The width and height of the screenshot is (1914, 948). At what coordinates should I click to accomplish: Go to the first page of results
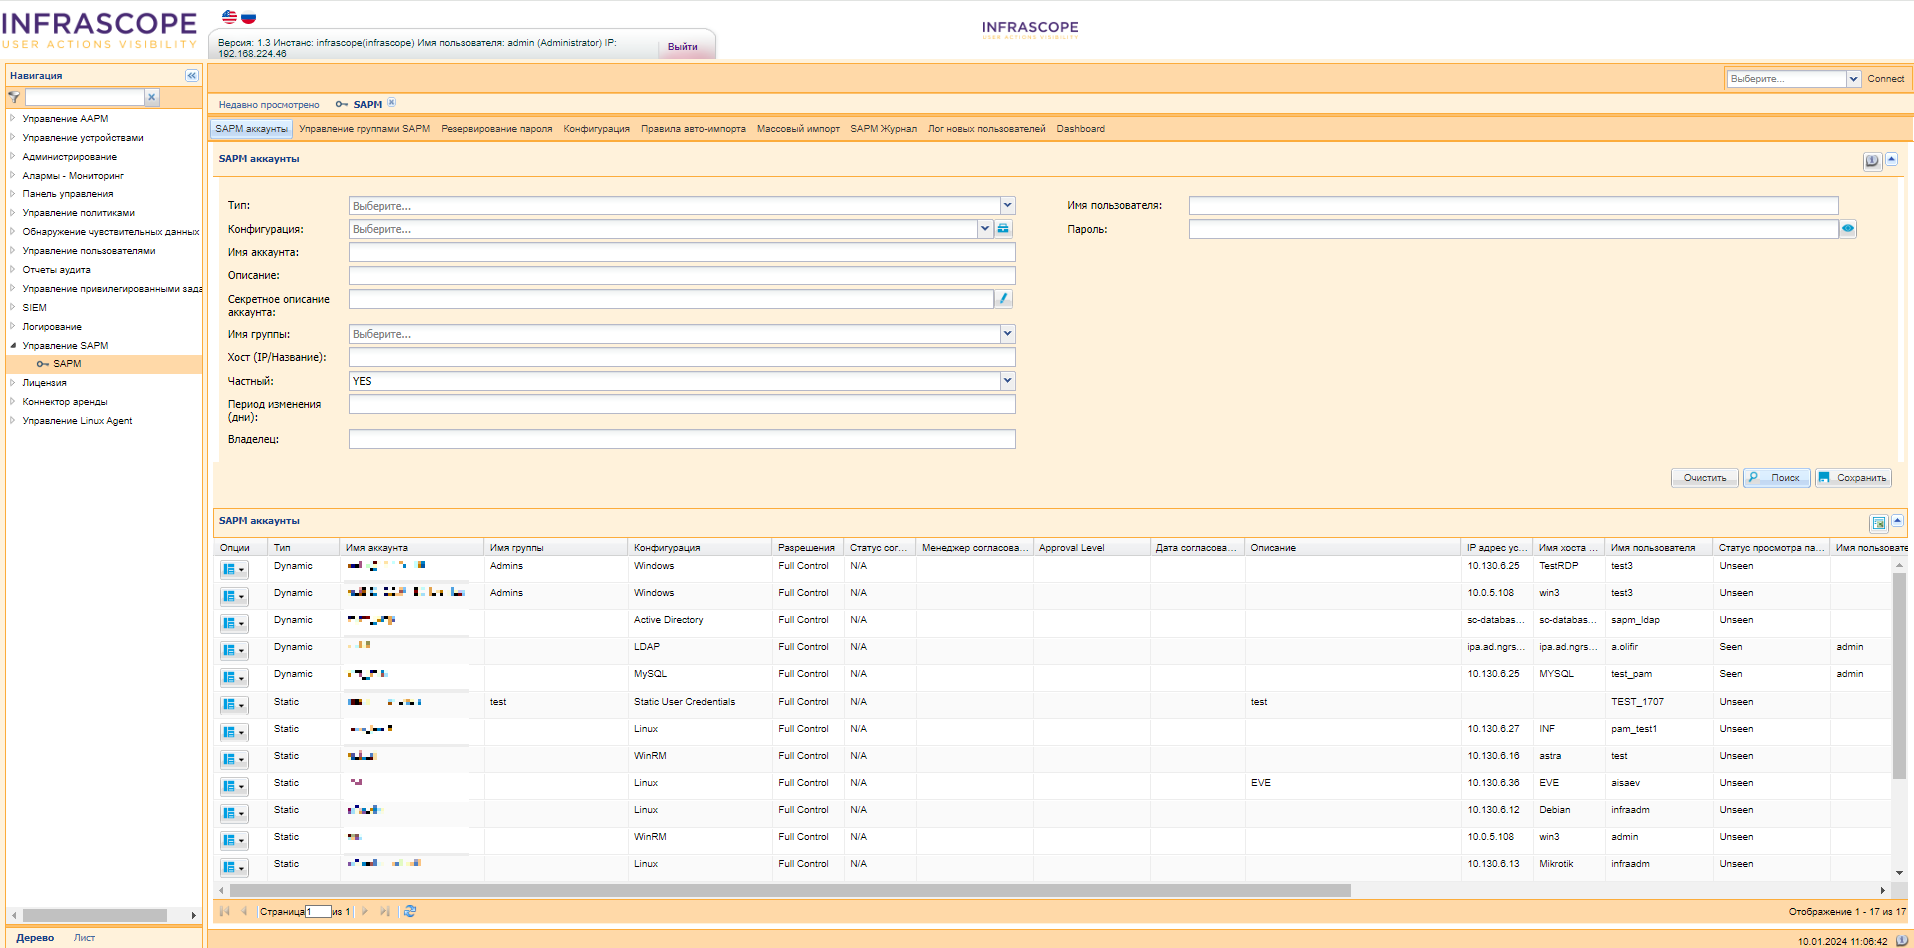pyautogui.click(x=225, y=911)
